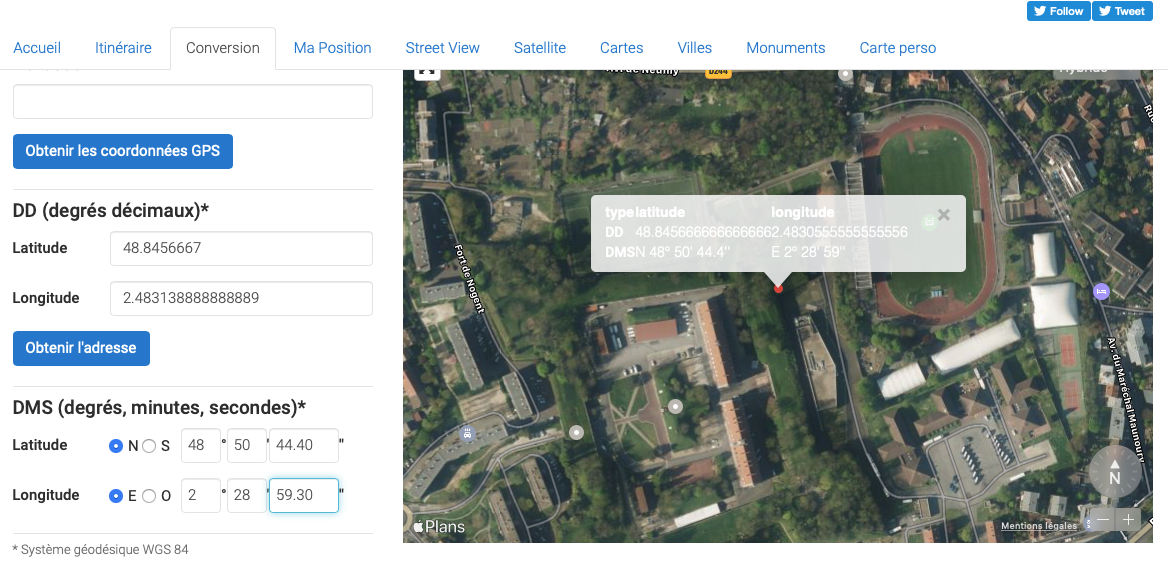Click heading DMS (degrés, minutes, secondes)*
Image resolution: width=1168 pixels, height=566 pixels.
pos(159,408)
